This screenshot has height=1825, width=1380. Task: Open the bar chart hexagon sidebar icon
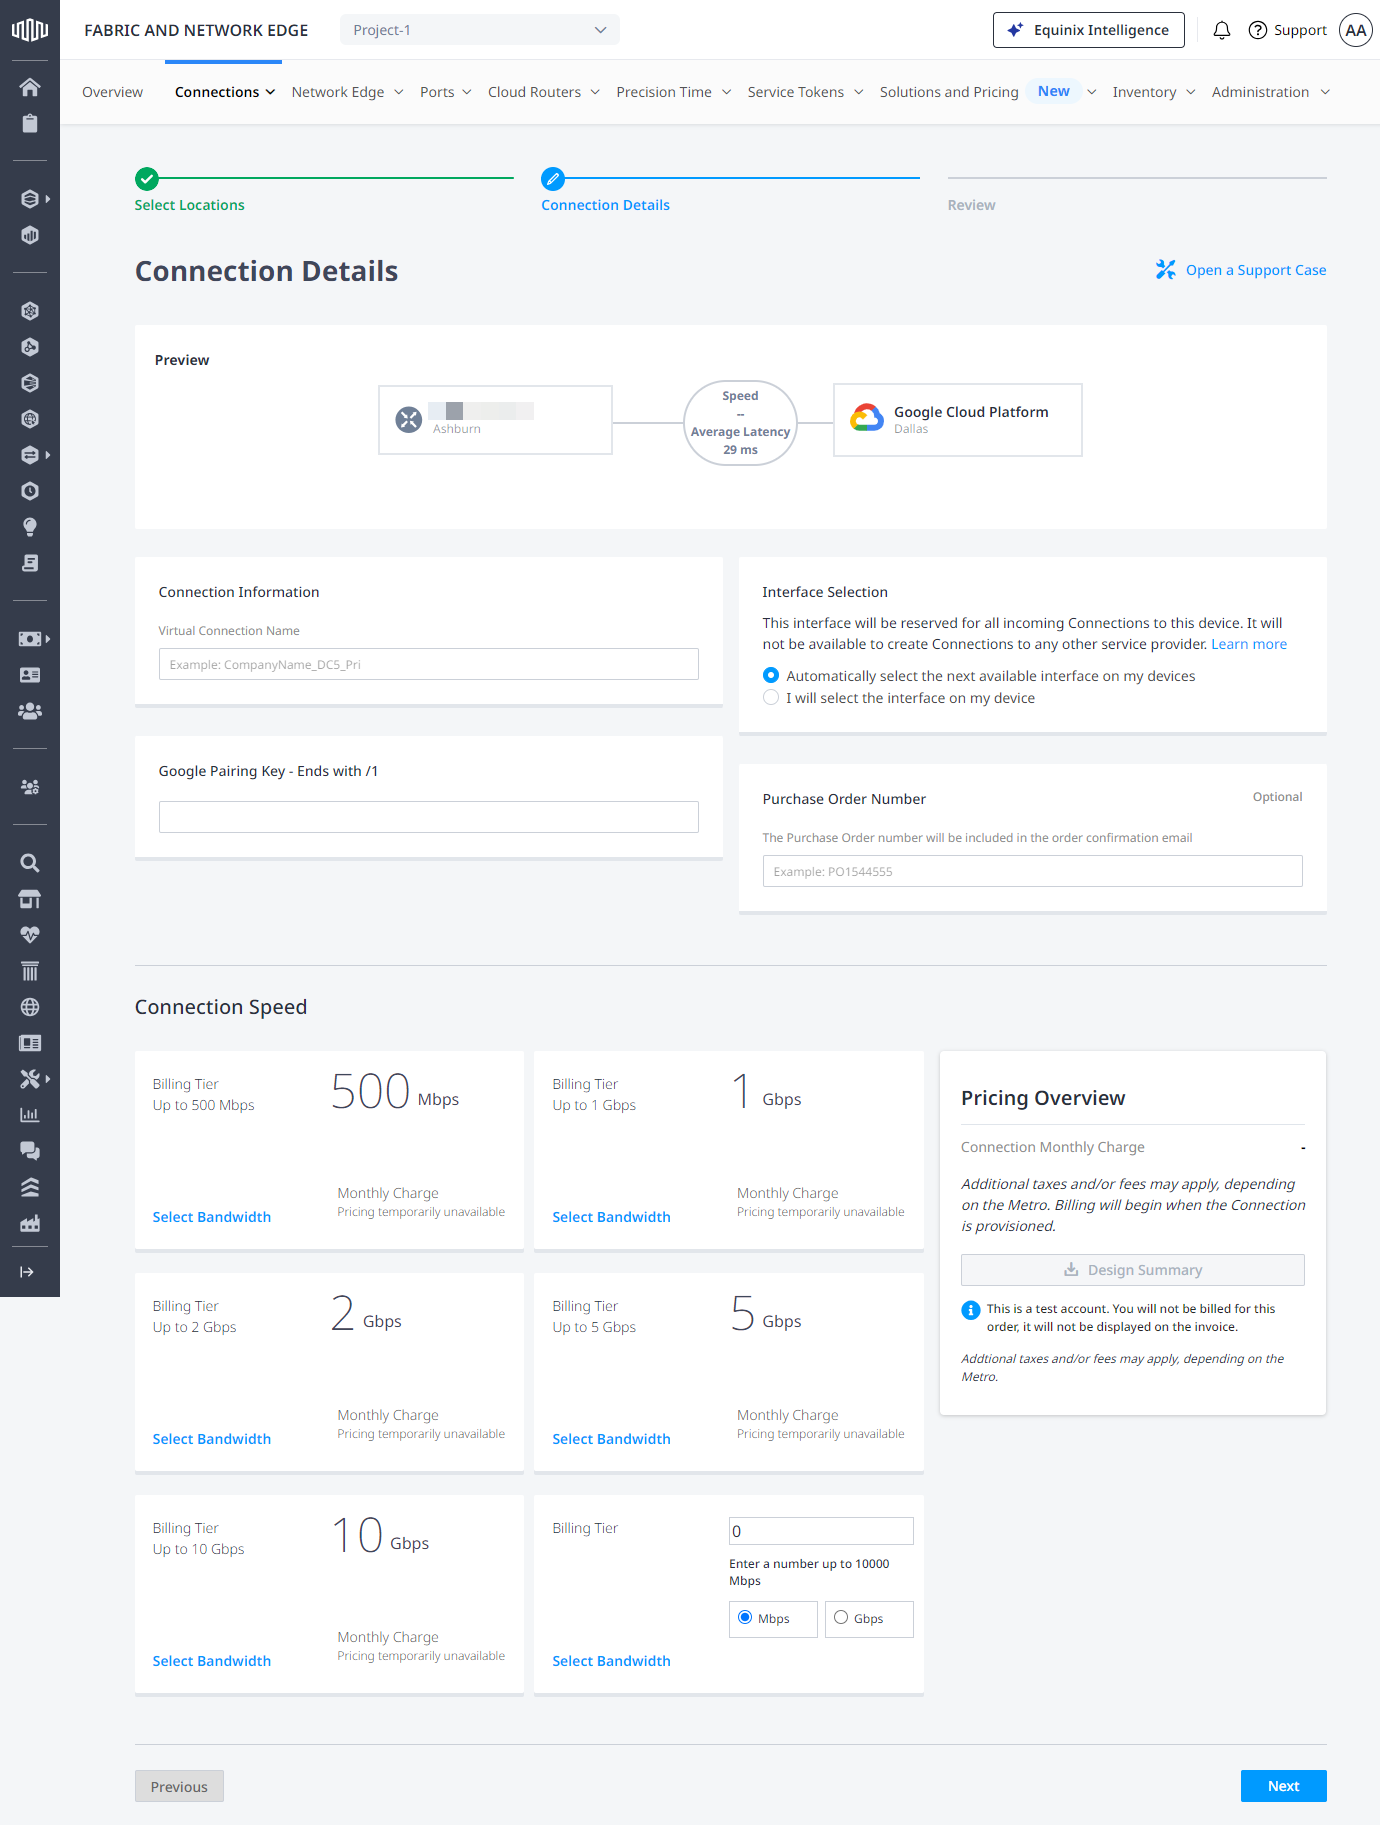(30, 235)
